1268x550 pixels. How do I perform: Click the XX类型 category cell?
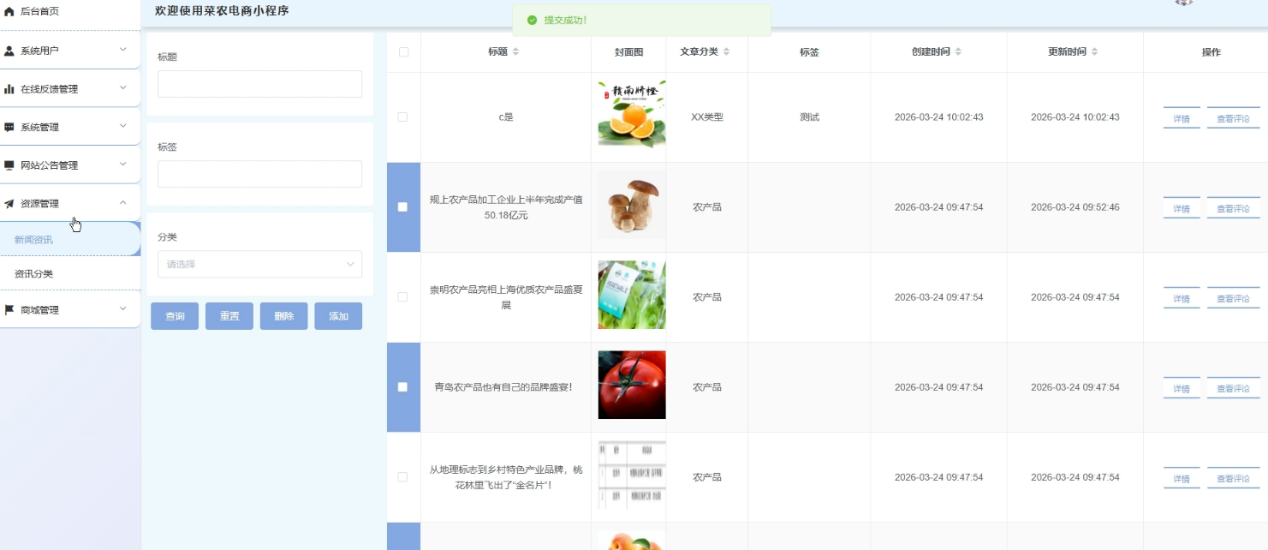pos(707,117)
